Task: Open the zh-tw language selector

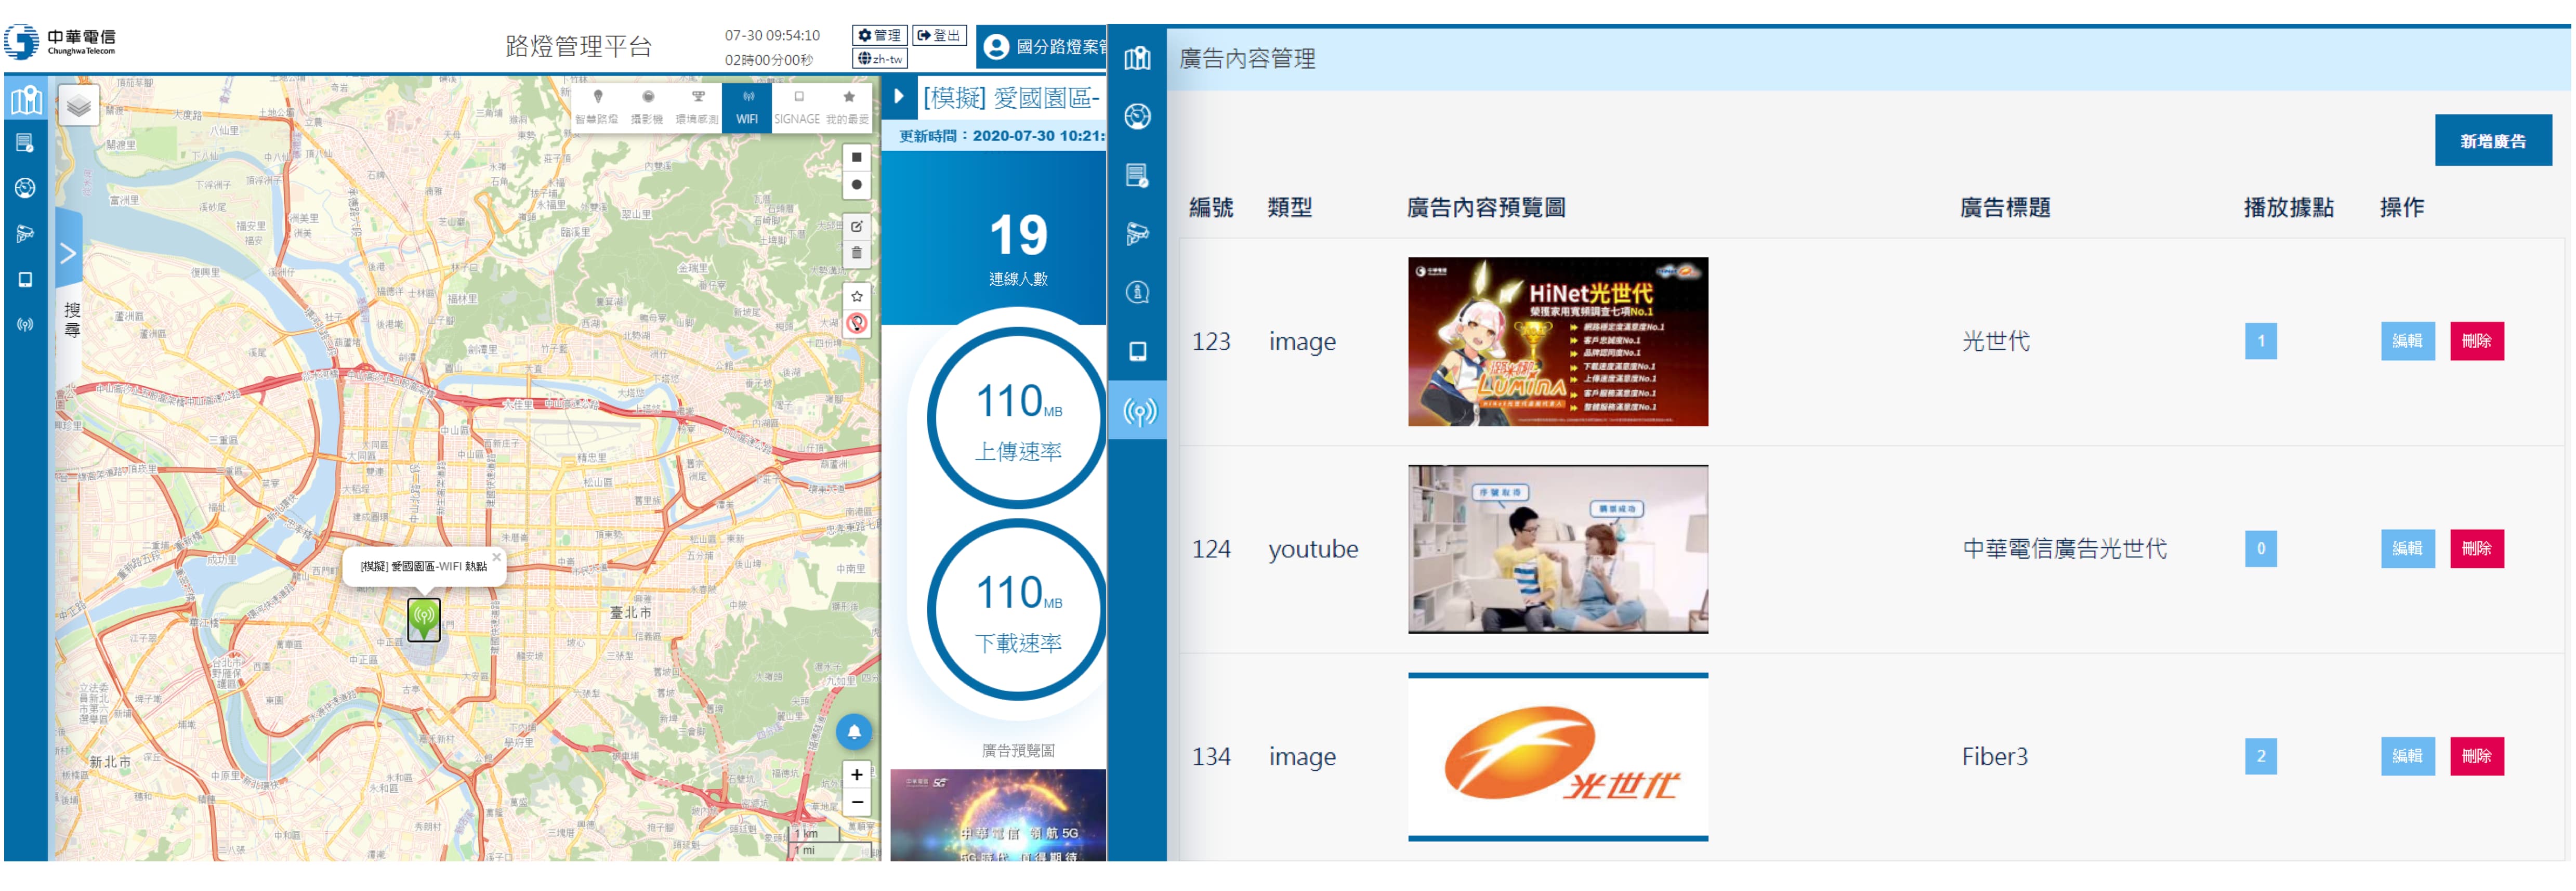Action: (x=880, y=59)
